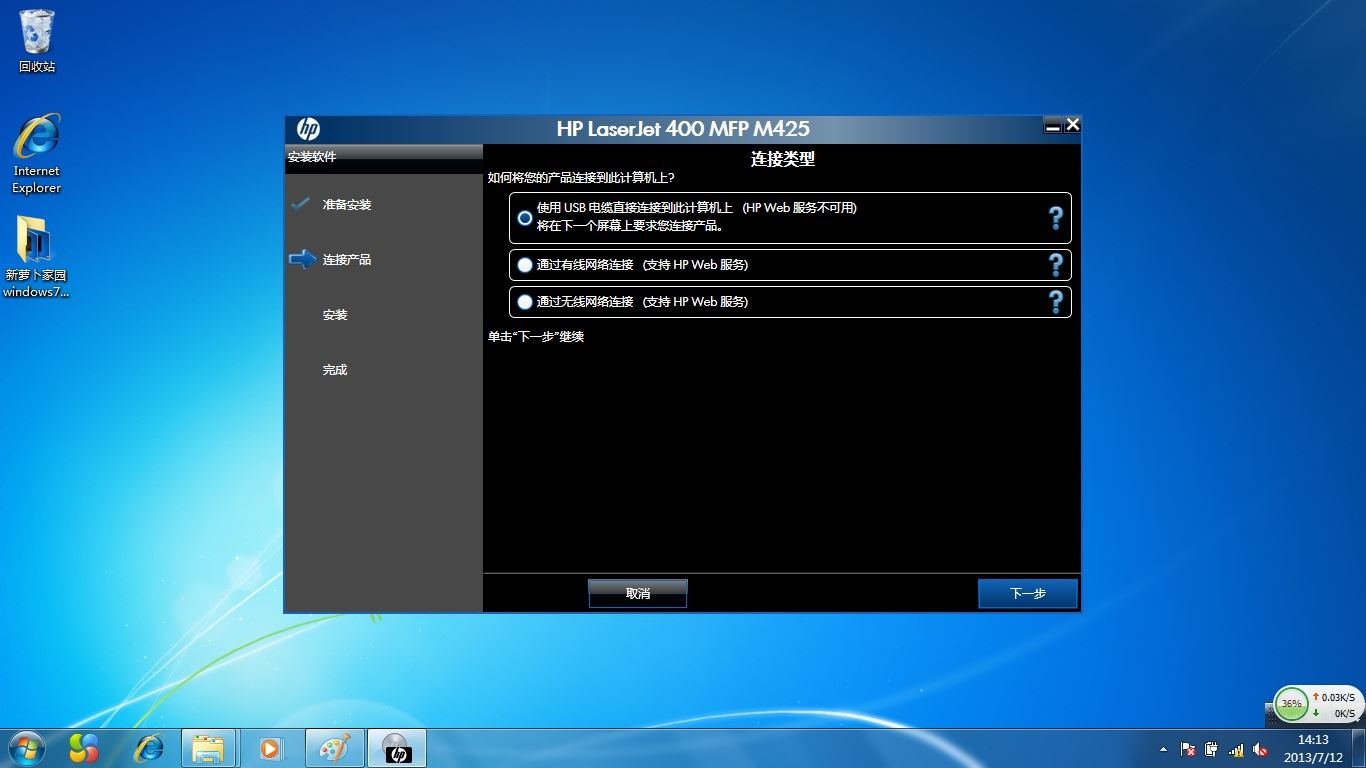This screenshot has height=768, width=1366.
Task: Select the wireless network connection option
Action: [525, 302]
